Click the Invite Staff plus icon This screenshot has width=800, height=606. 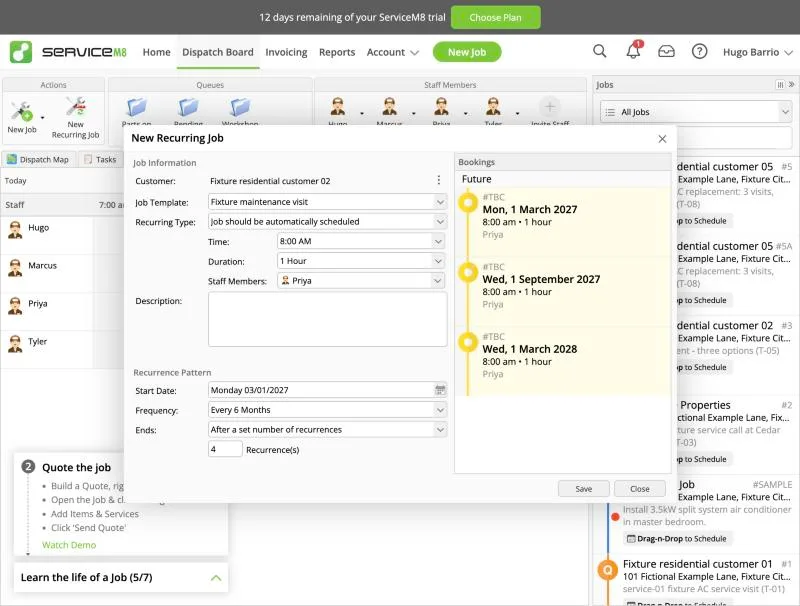[549, 107]
